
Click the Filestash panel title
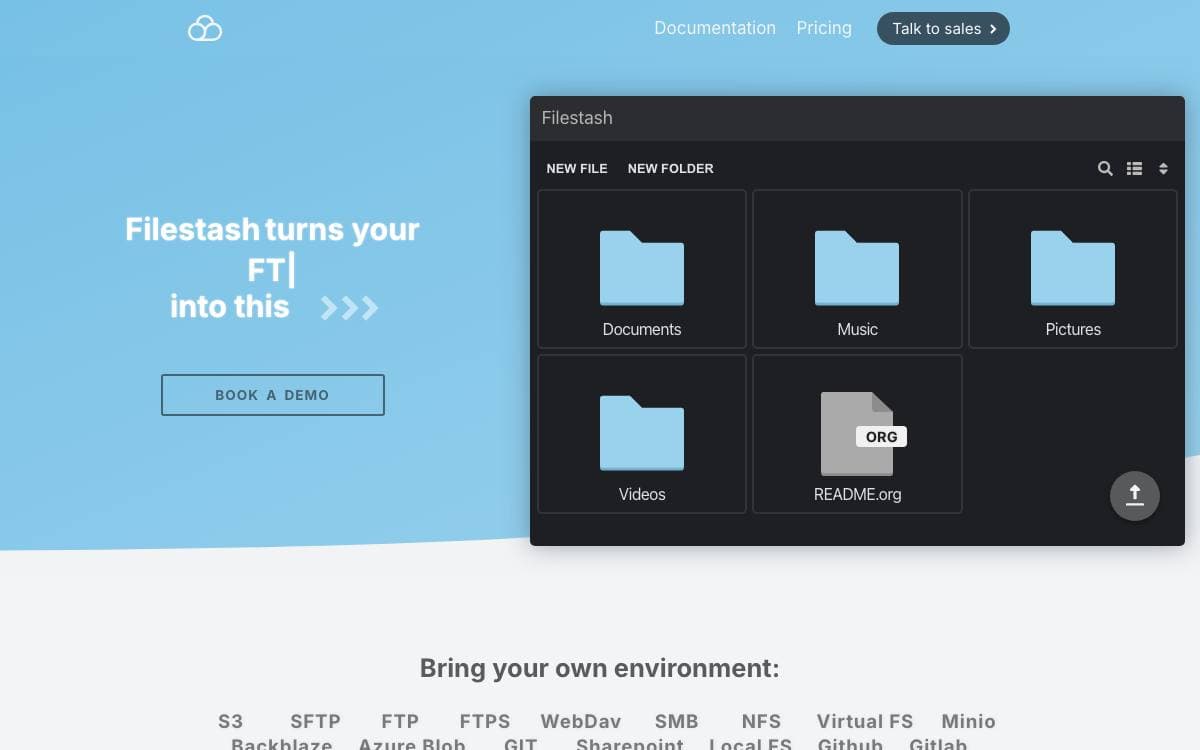[577, 118]
